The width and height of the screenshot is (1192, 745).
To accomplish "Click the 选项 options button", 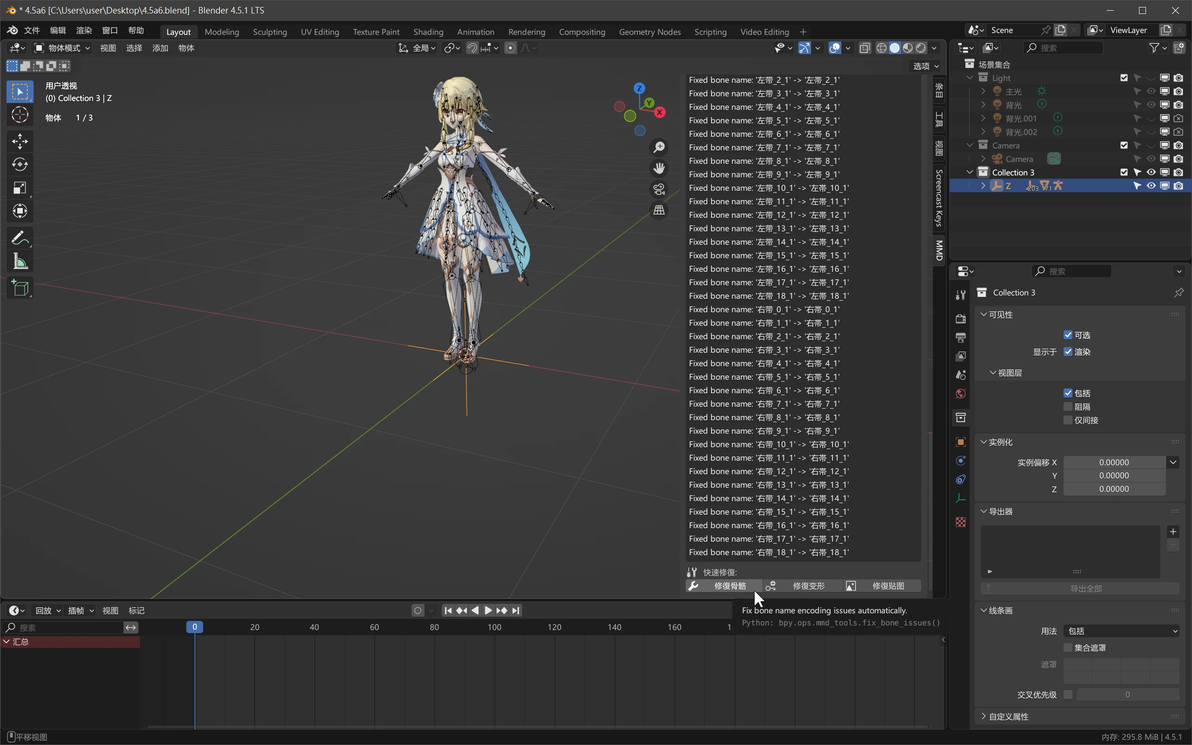I will [926, 66].
